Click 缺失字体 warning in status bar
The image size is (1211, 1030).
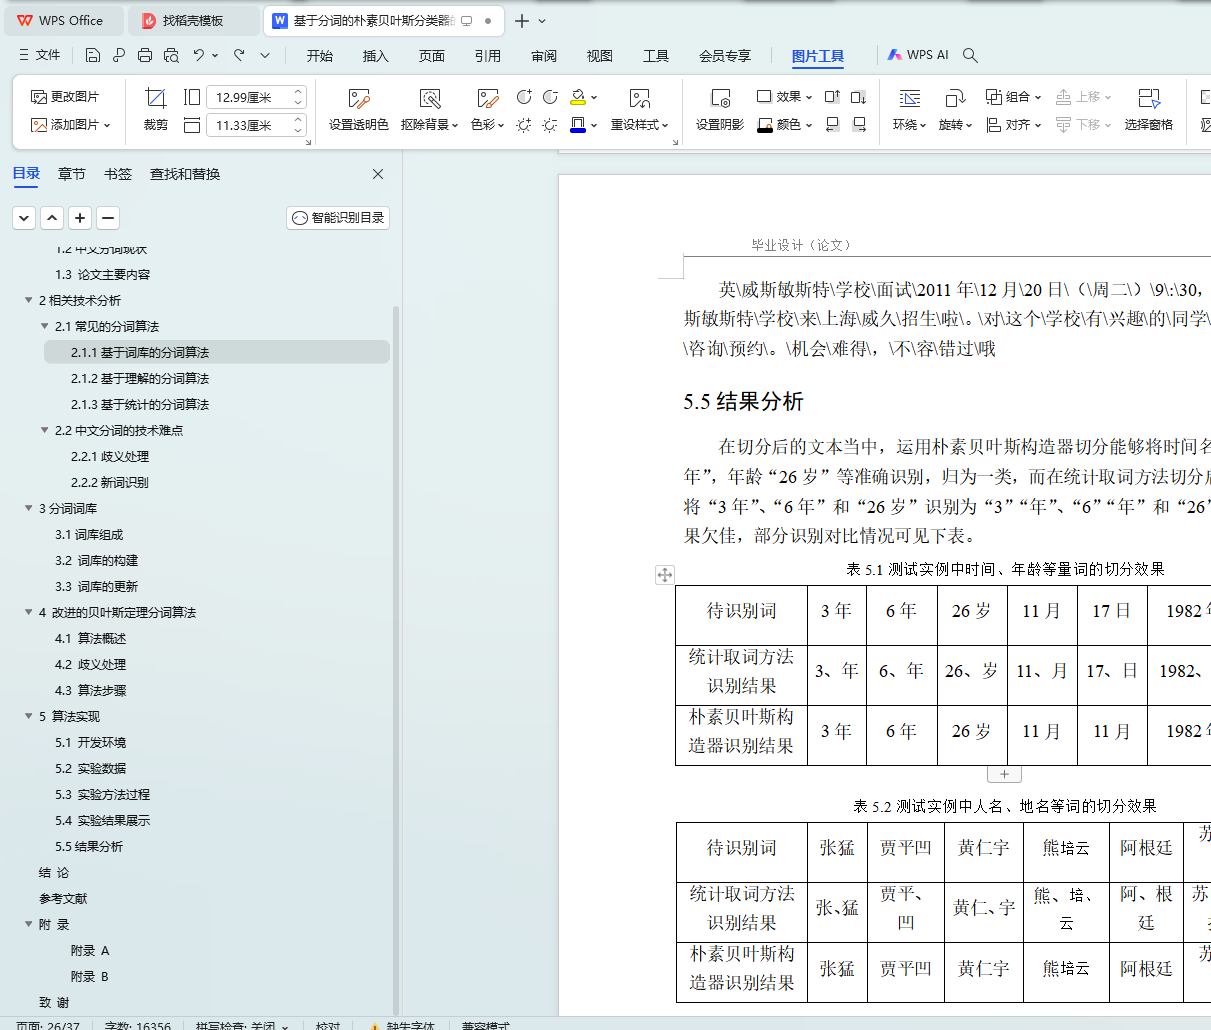[402, 1027]
